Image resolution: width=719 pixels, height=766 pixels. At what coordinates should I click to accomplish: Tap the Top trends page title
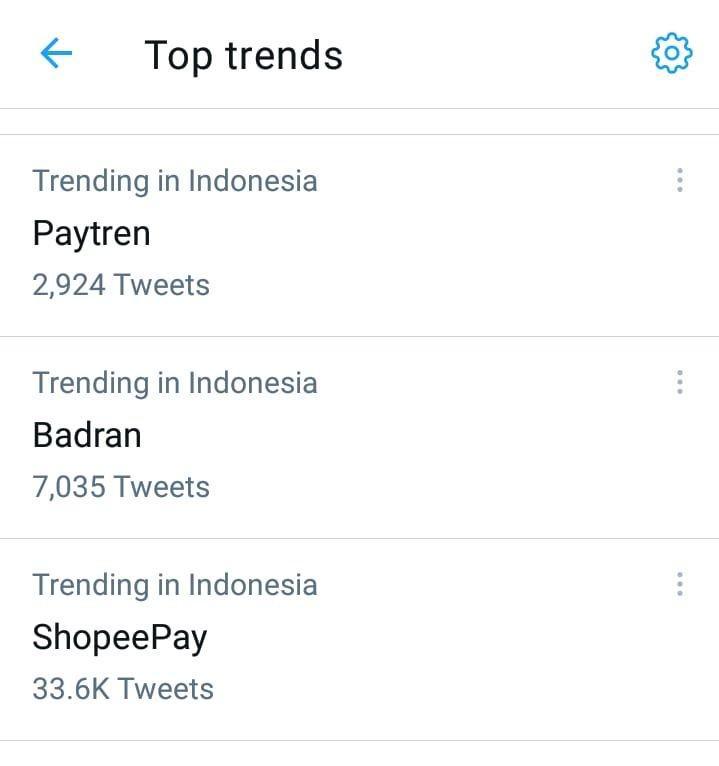click(x=244, y=56)
